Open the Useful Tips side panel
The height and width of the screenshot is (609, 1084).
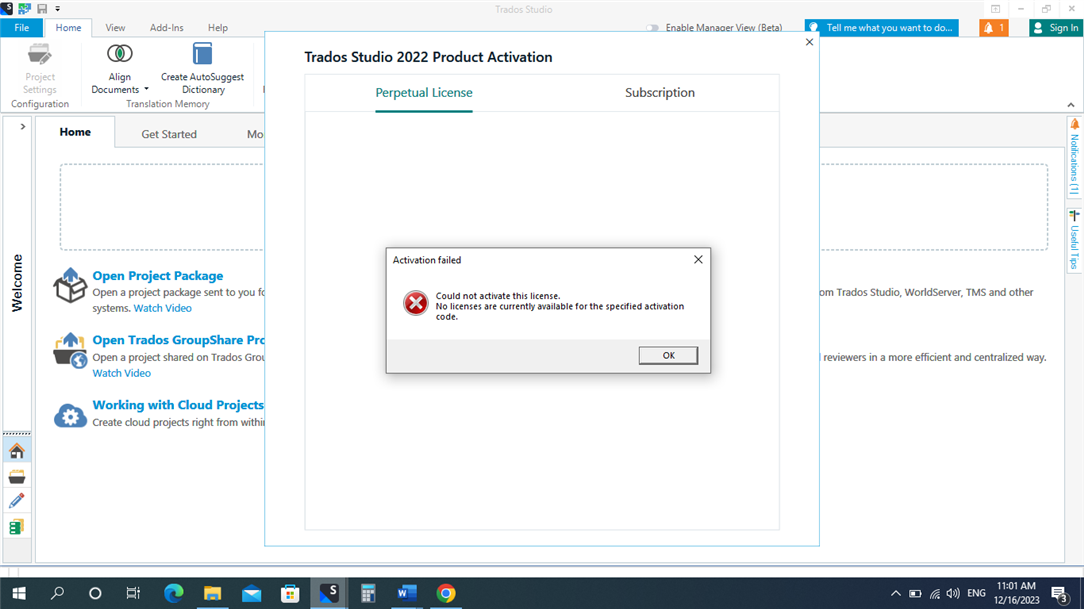[1074, 239]
